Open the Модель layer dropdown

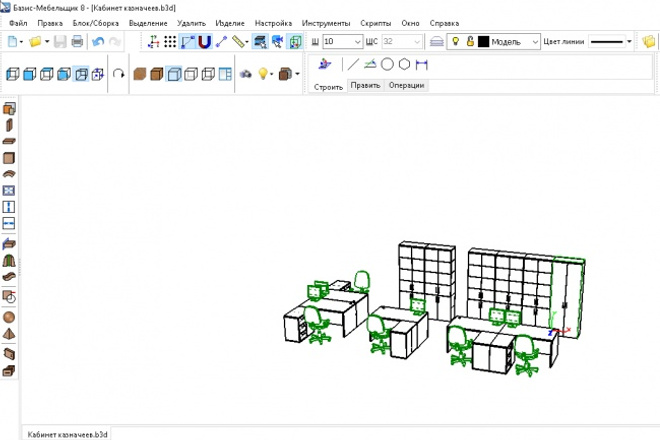535,42
